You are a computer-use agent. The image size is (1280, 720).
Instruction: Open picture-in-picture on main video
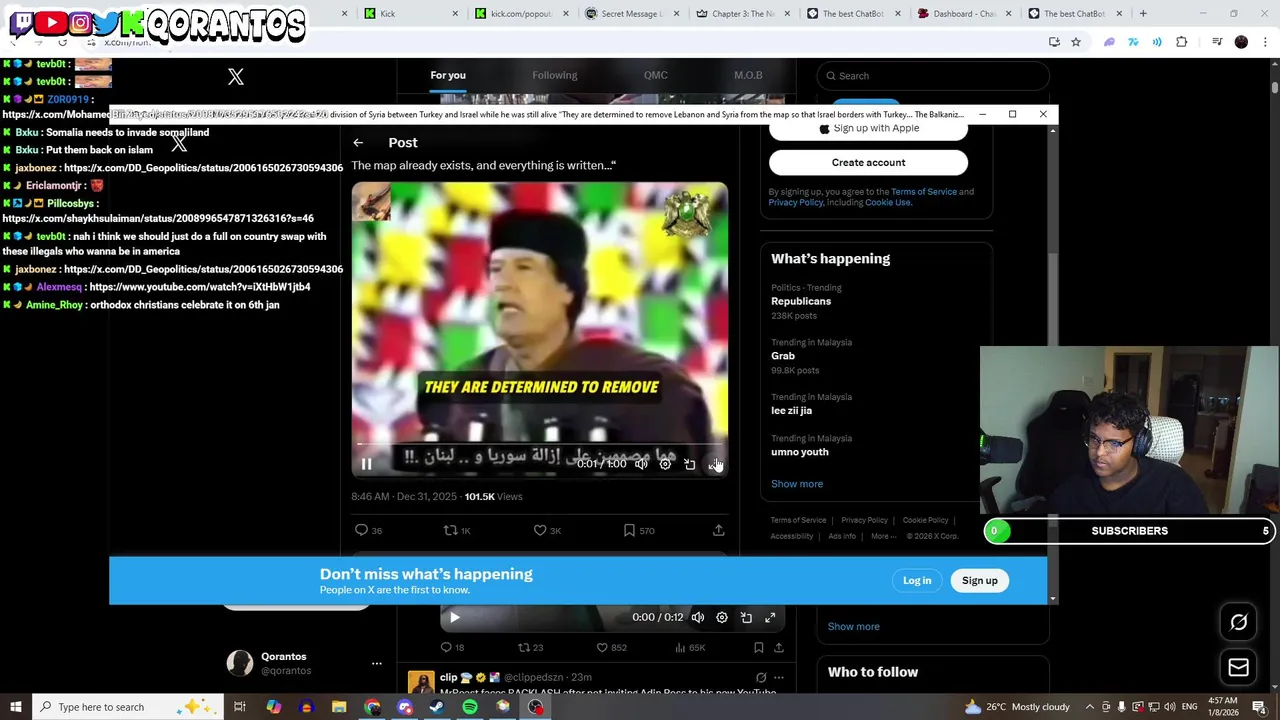point(689,464)
